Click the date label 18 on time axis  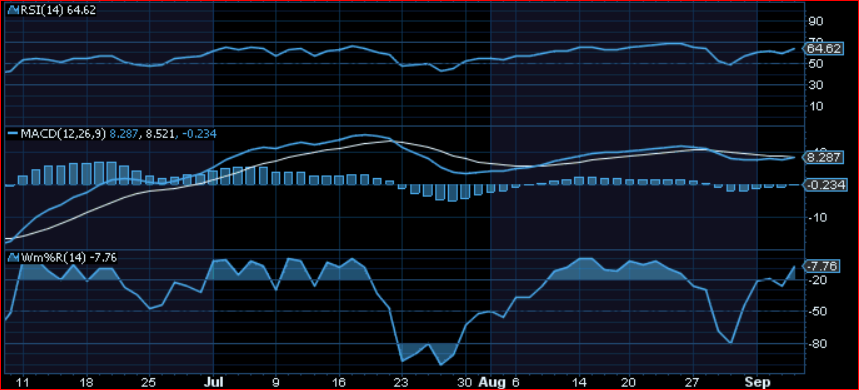tap(87, 381)
